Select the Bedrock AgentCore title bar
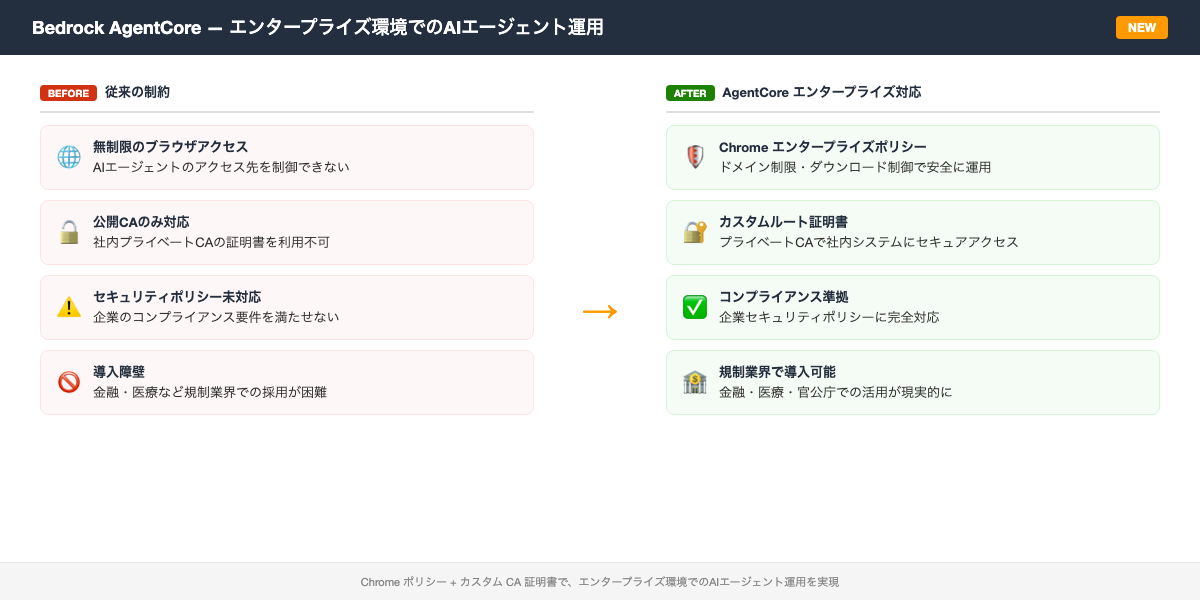 [320, 27]
